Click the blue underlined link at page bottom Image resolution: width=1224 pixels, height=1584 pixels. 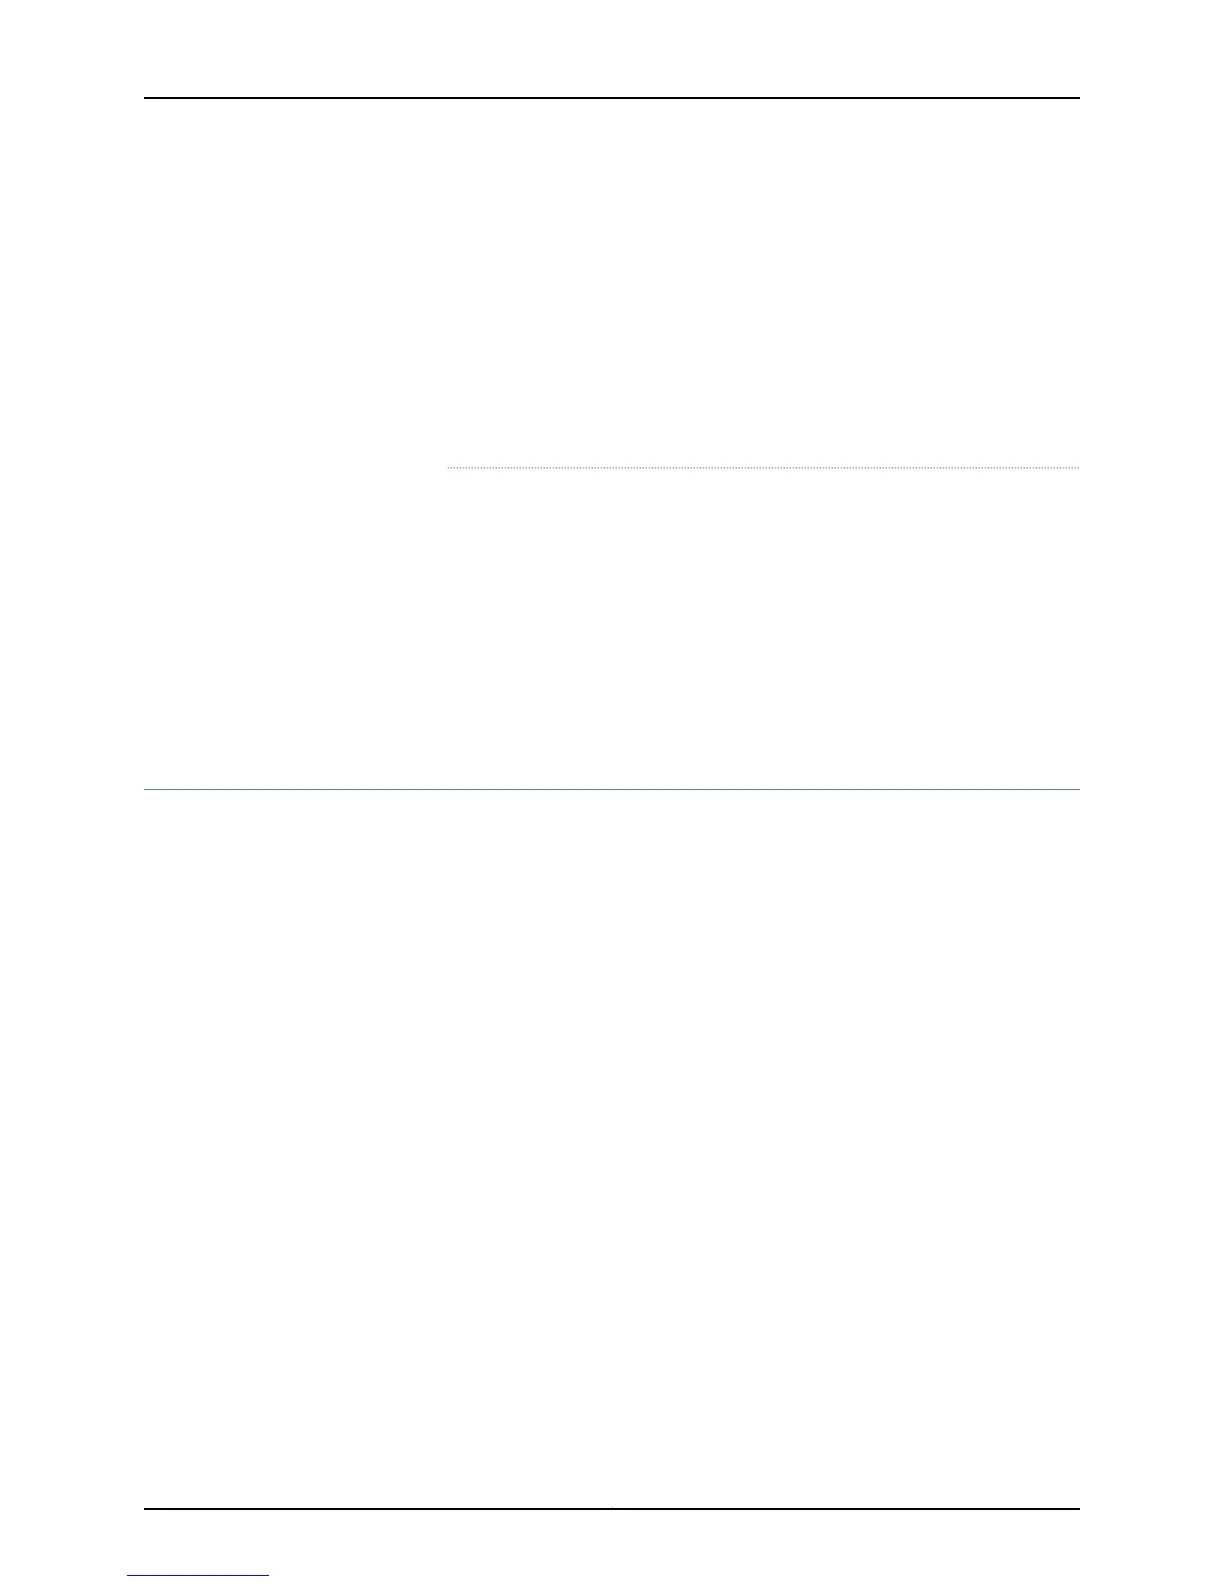(x=198, y=1576)
